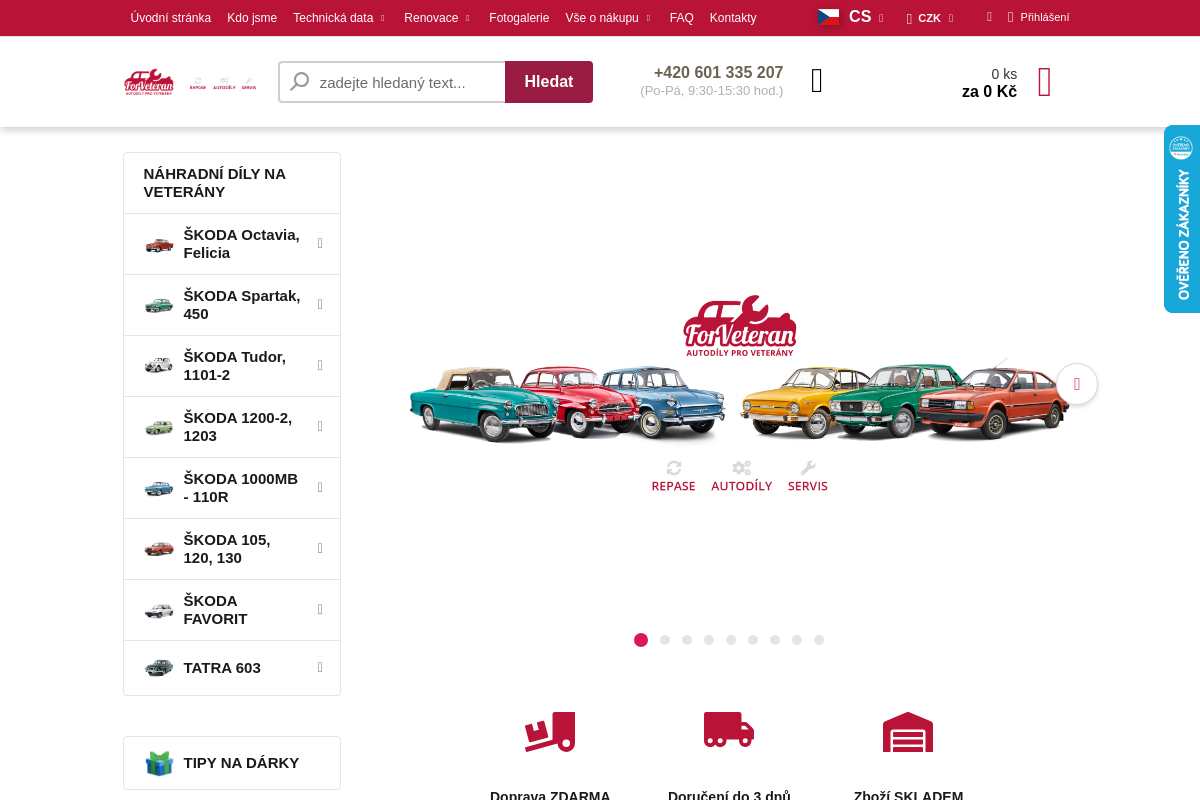Viewport: 1200px width, 800px height.
Task: Click the ŠKODA Spartak car thumbnail
Action: click(x=159, y=305)
